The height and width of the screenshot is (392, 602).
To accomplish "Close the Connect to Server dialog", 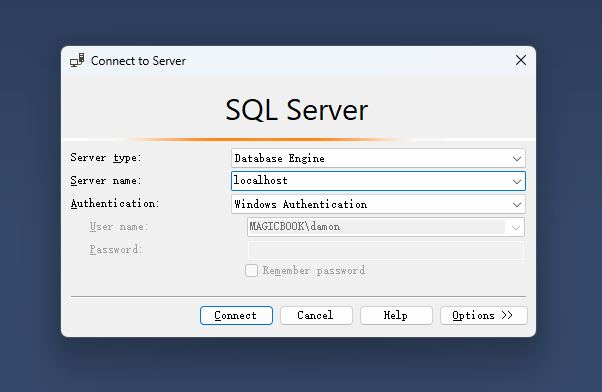I will pos(521,60).
